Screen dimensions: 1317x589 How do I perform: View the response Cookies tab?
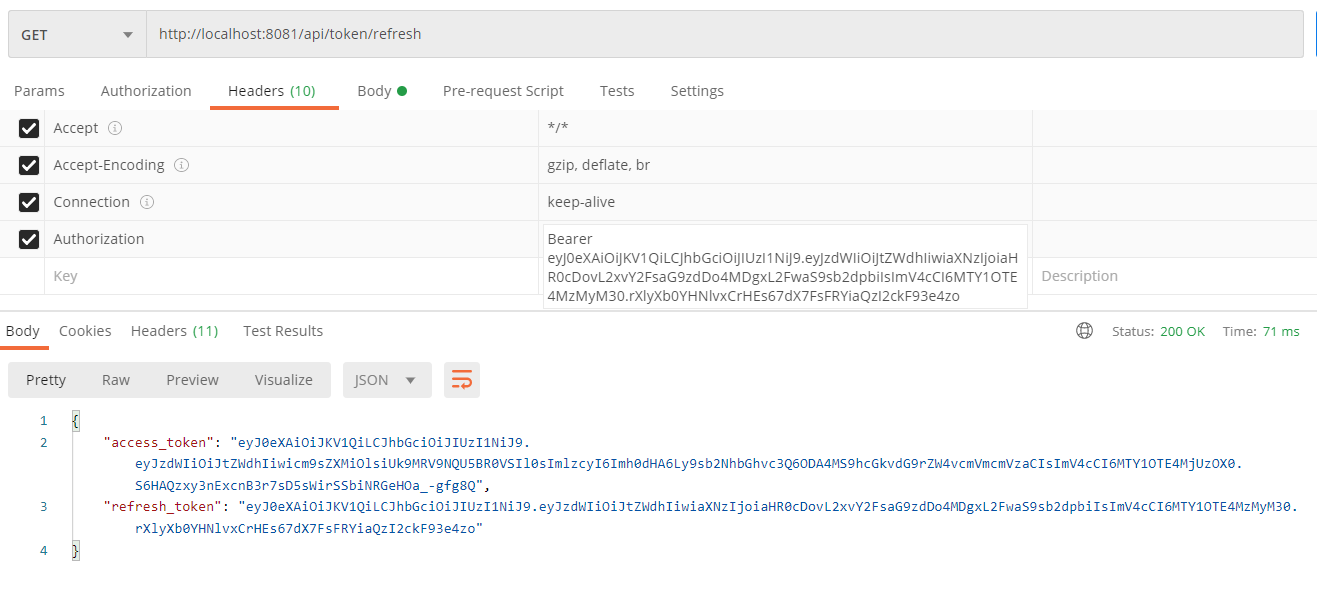(85, 330)
